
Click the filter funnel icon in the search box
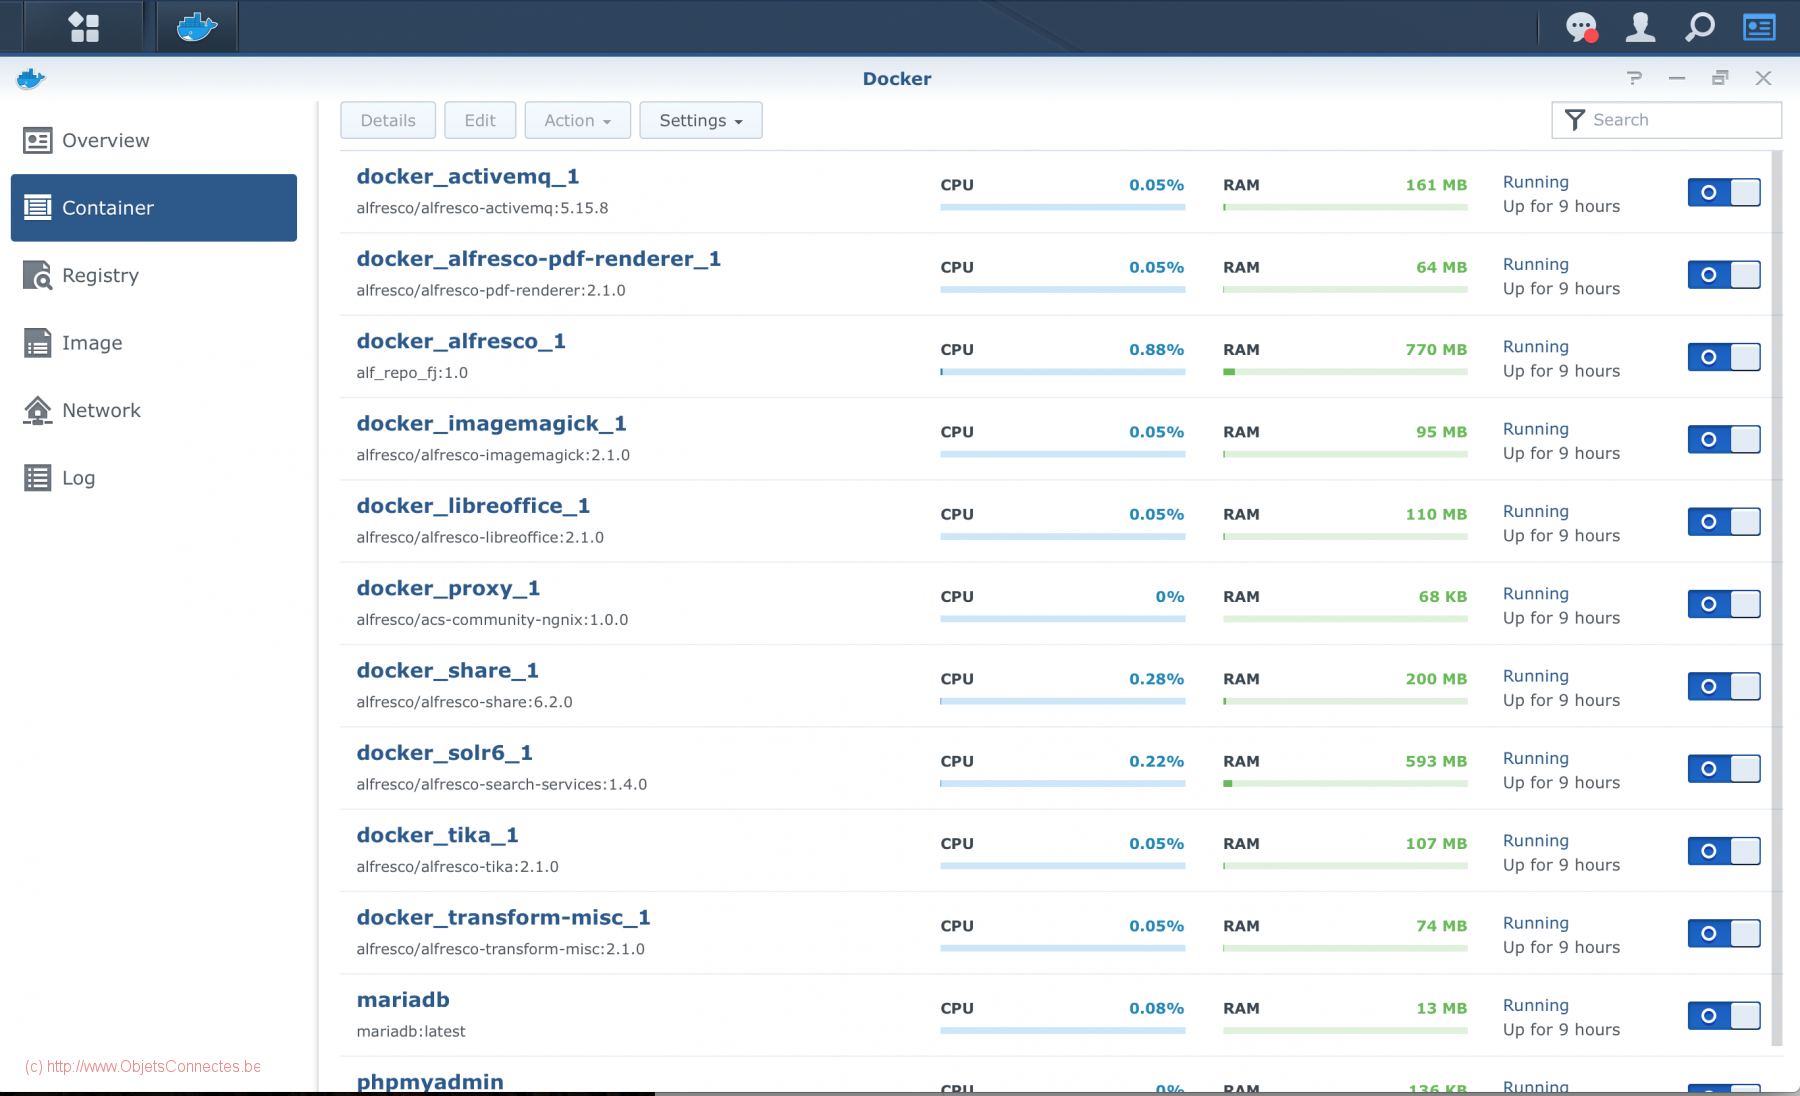pos(1575,120)
